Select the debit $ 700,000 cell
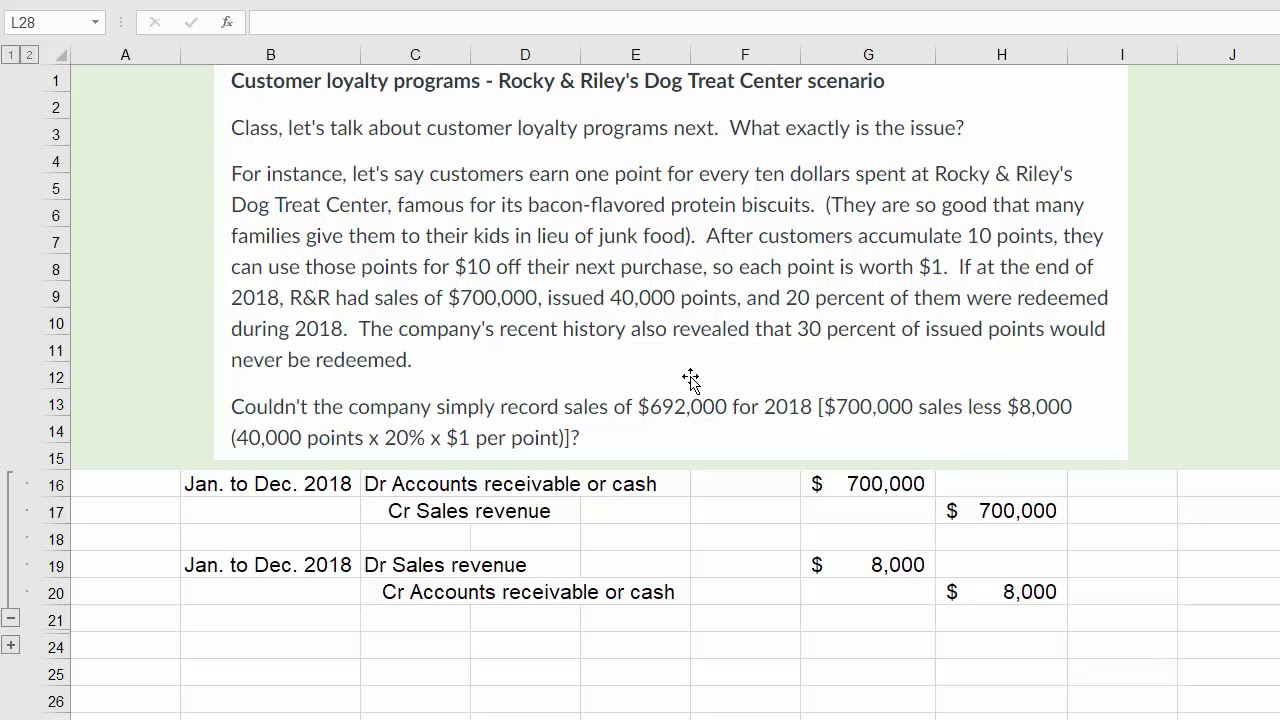This screenshot has width=1280, height=720. click(868, 484)
